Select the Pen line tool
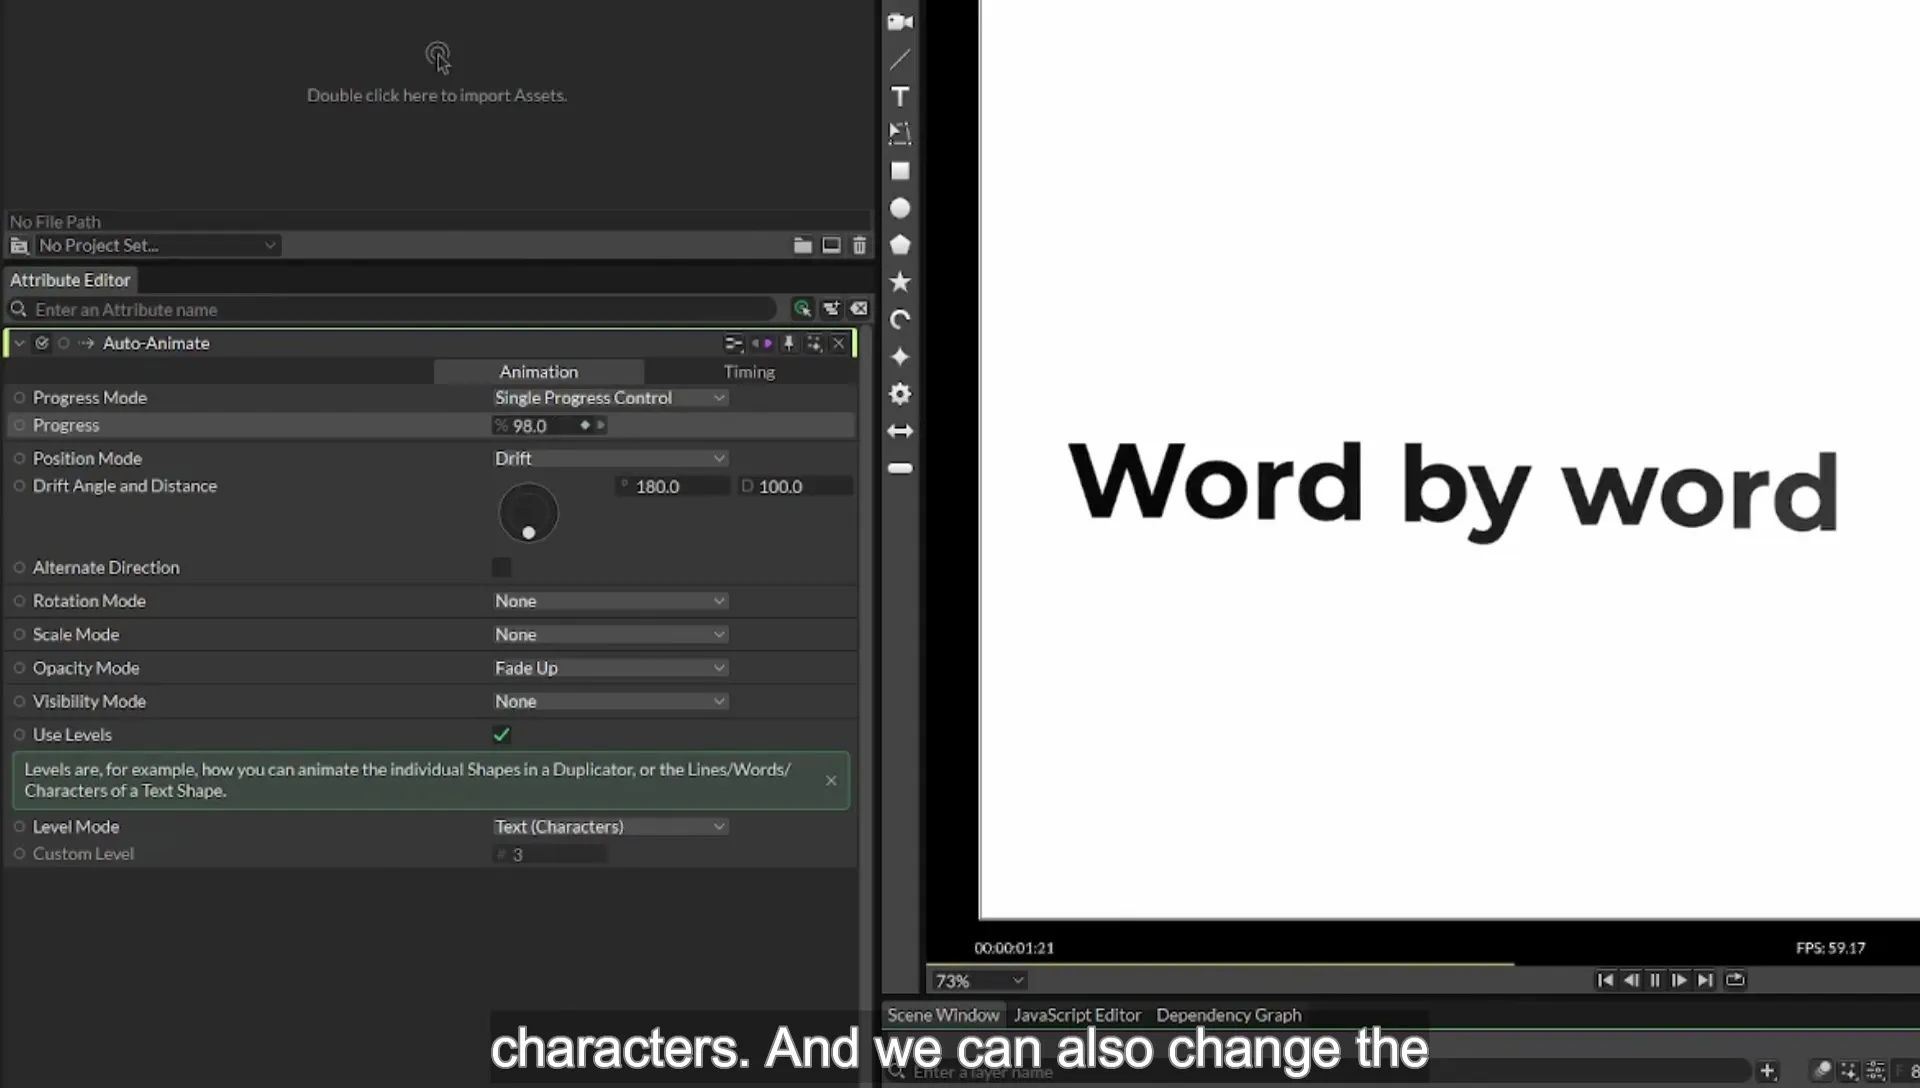 click(900, 59)
